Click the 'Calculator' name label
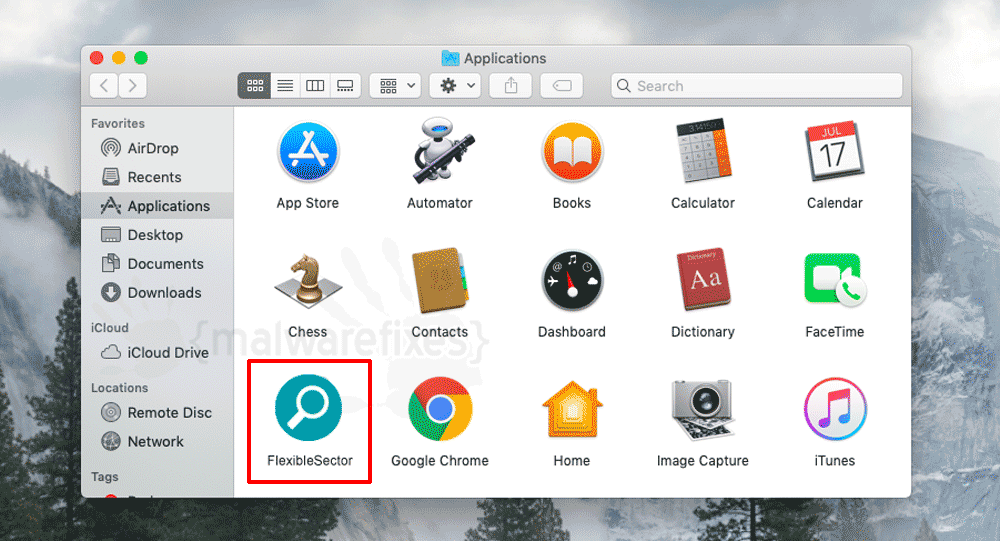Screen dimensions: 1000x541 (703, 203)
